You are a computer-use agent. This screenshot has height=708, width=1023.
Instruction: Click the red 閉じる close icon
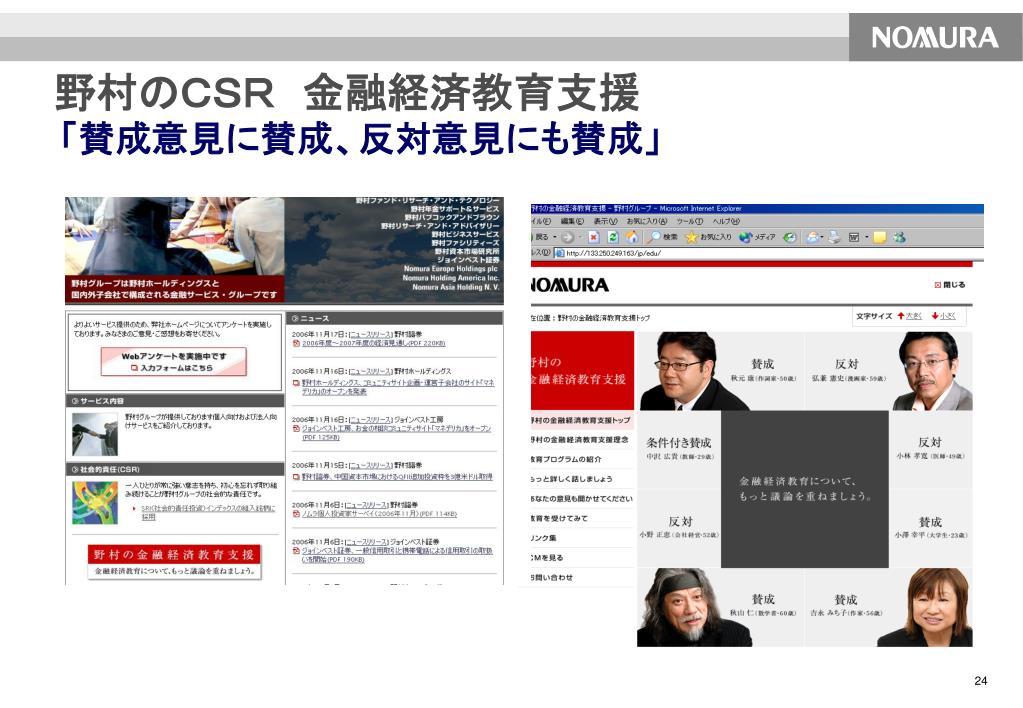click(x=938, y=285)
